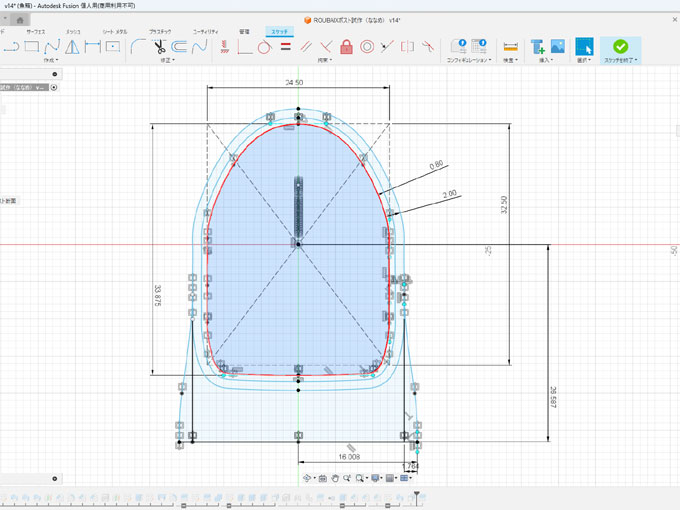The height and width of the screenshot is (510, 680).
Task: Click the Measure ruler icon
Action: click(510, 47)
